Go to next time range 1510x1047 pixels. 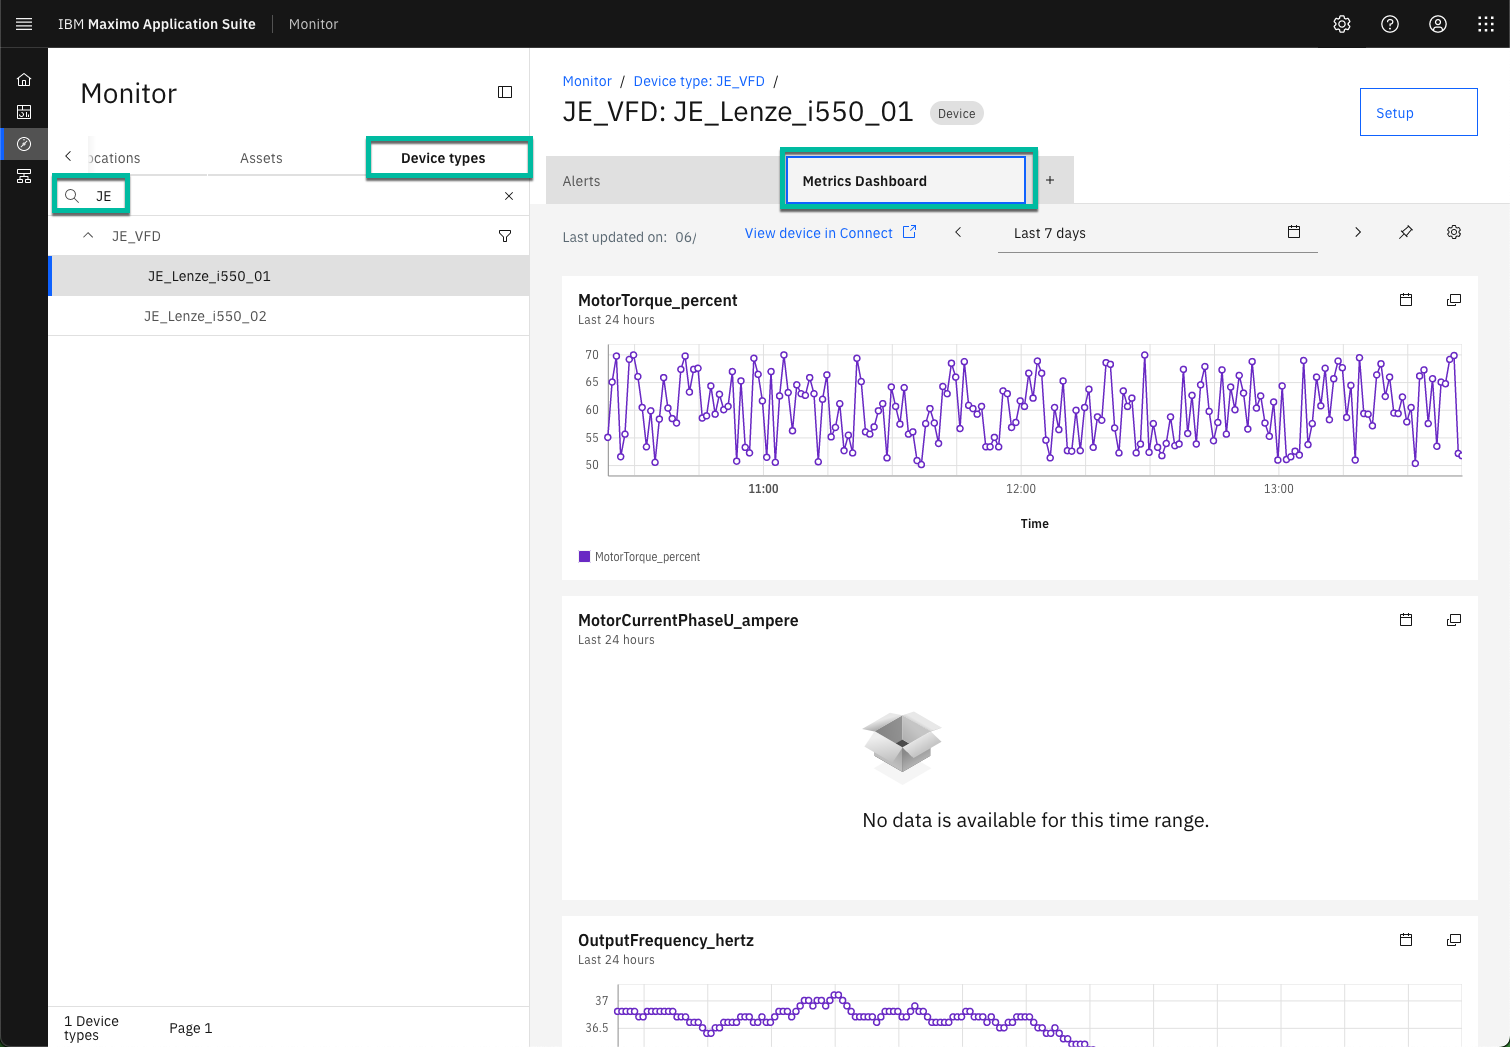[1358, 232]
